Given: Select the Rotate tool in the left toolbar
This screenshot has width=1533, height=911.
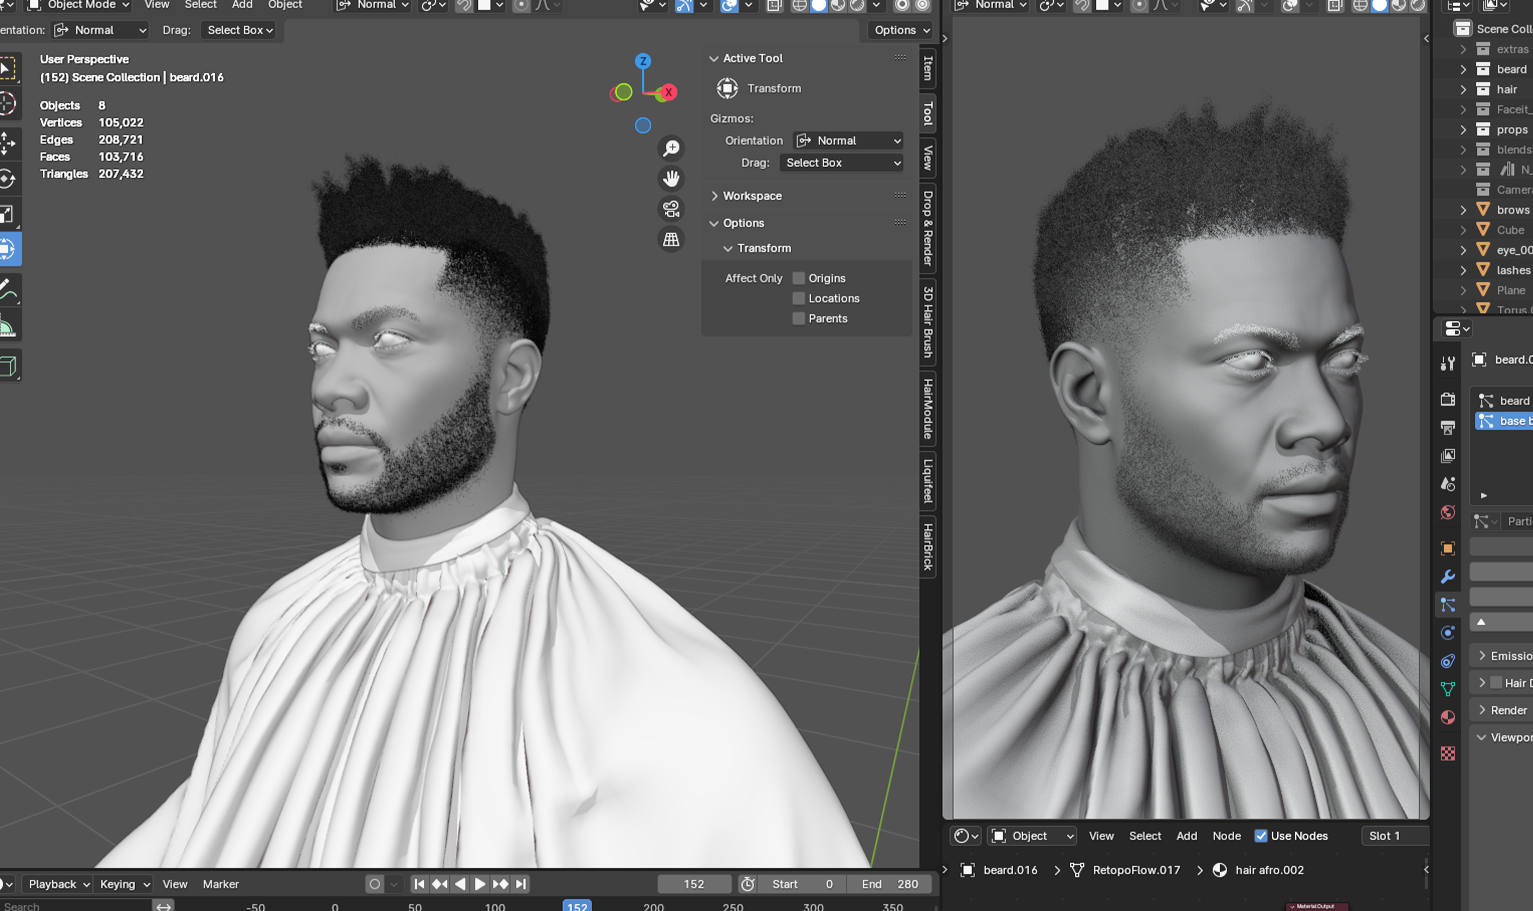Looking at the screenshot, I should click(x=11, y=178).
